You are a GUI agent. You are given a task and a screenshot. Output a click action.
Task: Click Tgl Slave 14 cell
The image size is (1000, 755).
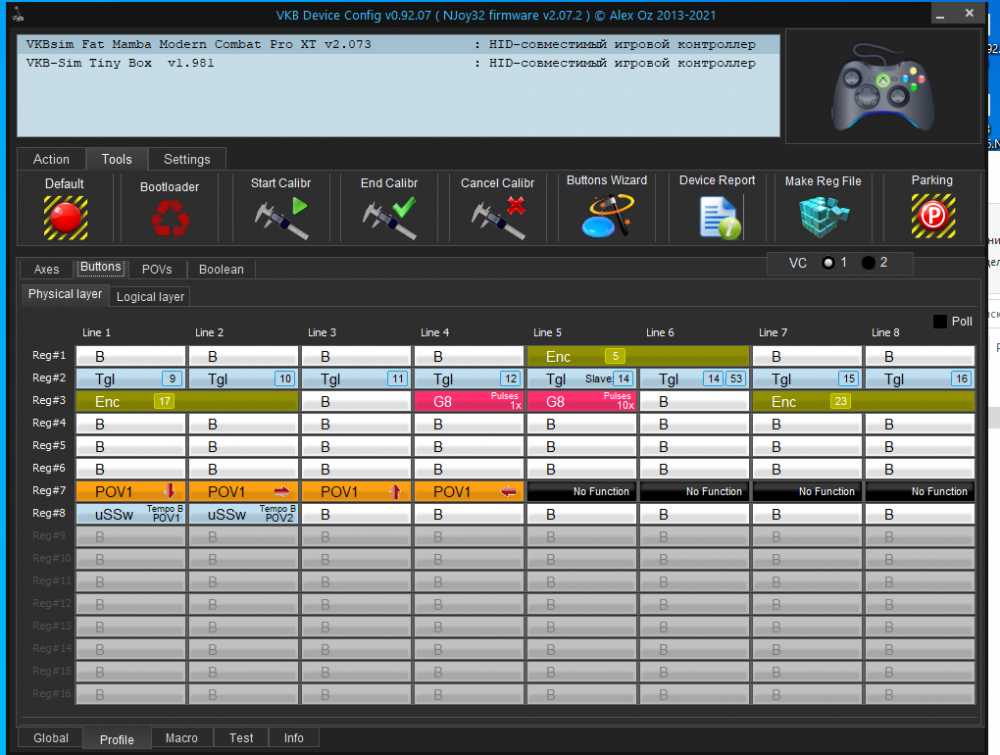[x=582, y=379]
